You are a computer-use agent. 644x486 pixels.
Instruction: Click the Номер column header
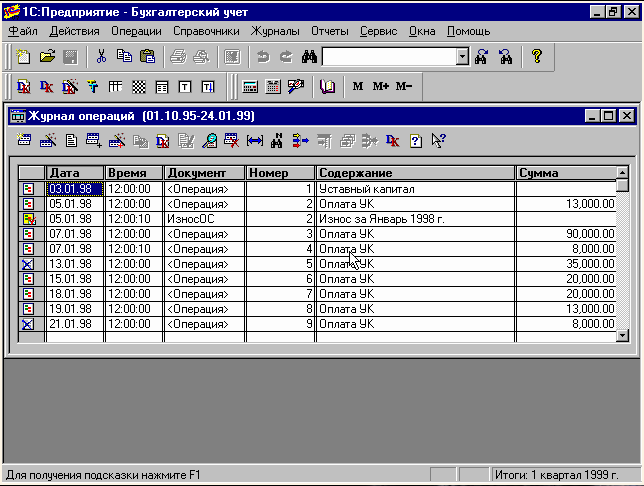point(280,173)
